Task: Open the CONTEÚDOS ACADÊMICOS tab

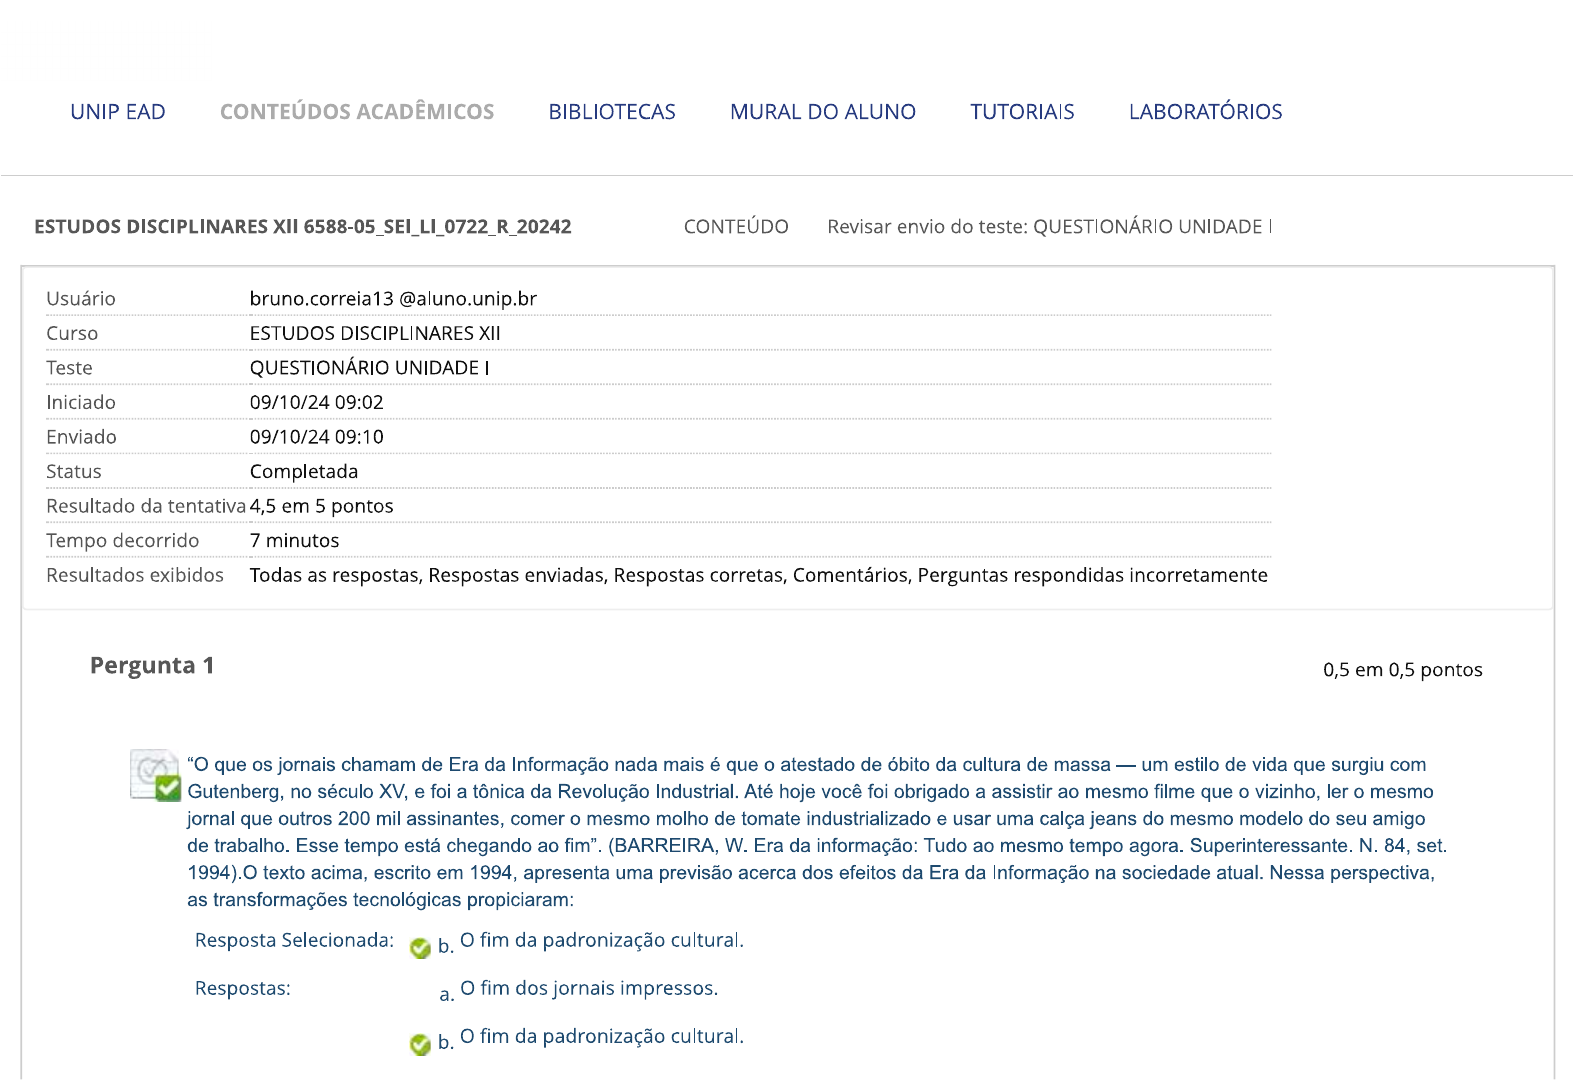Action: point(357,112)
